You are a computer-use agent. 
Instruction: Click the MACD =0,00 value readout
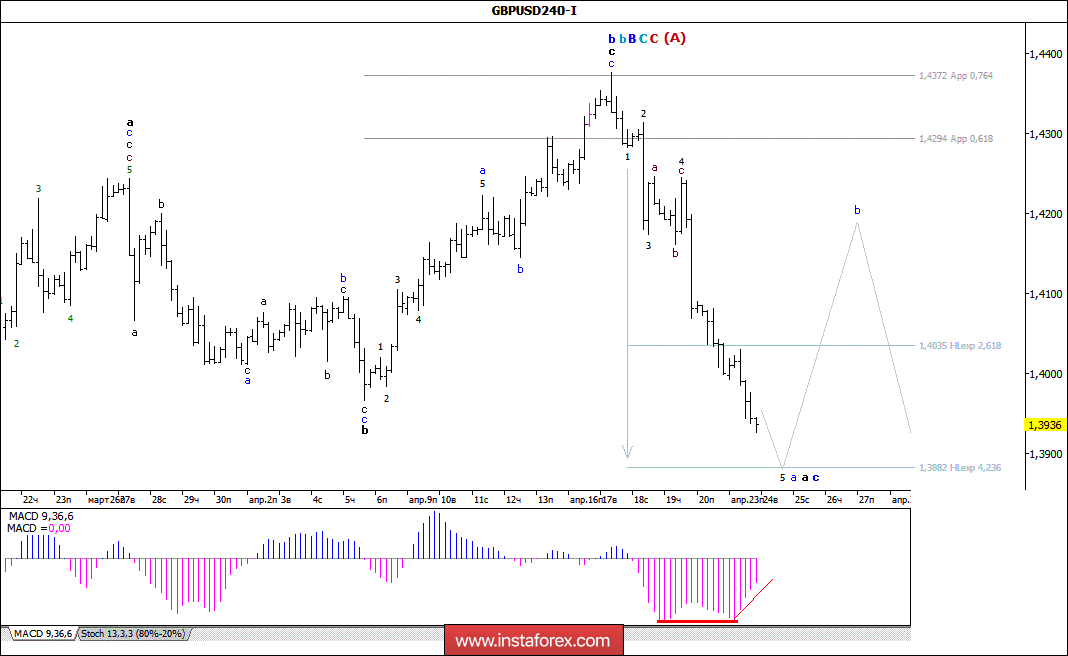(x=39, y=528)
